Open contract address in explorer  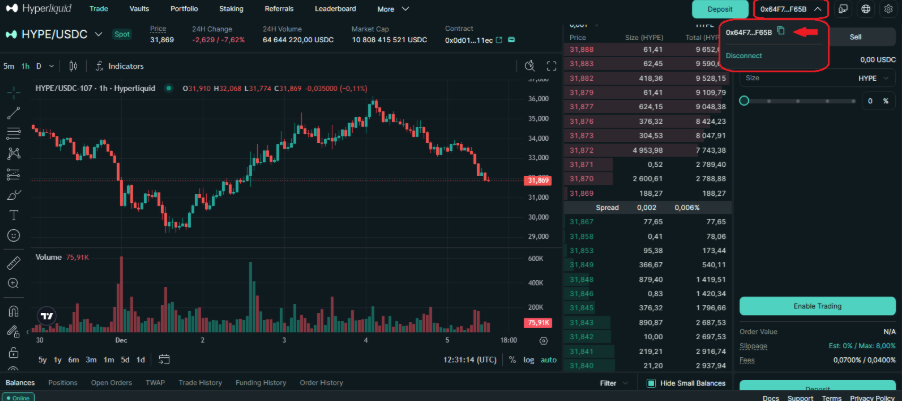(499, 40)
